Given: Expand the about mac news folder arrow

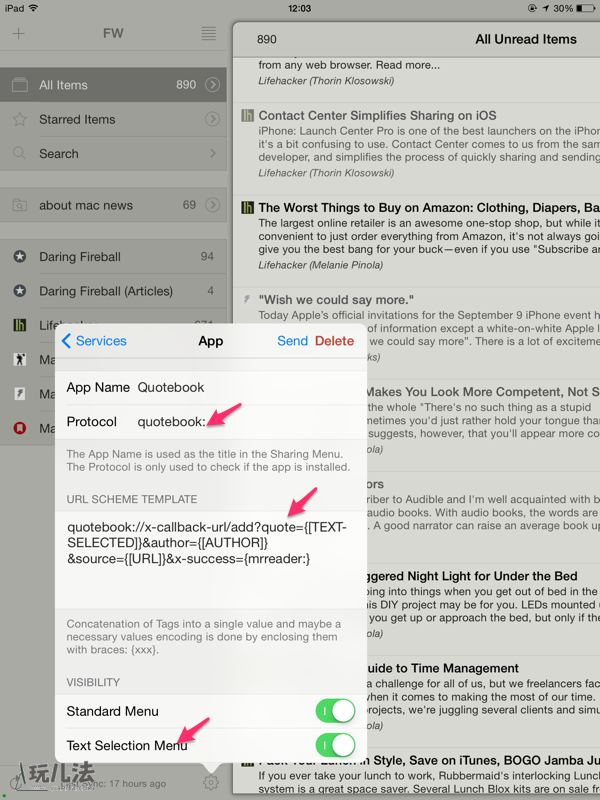Looking at the screenshot, I should [x=212, y=205].
